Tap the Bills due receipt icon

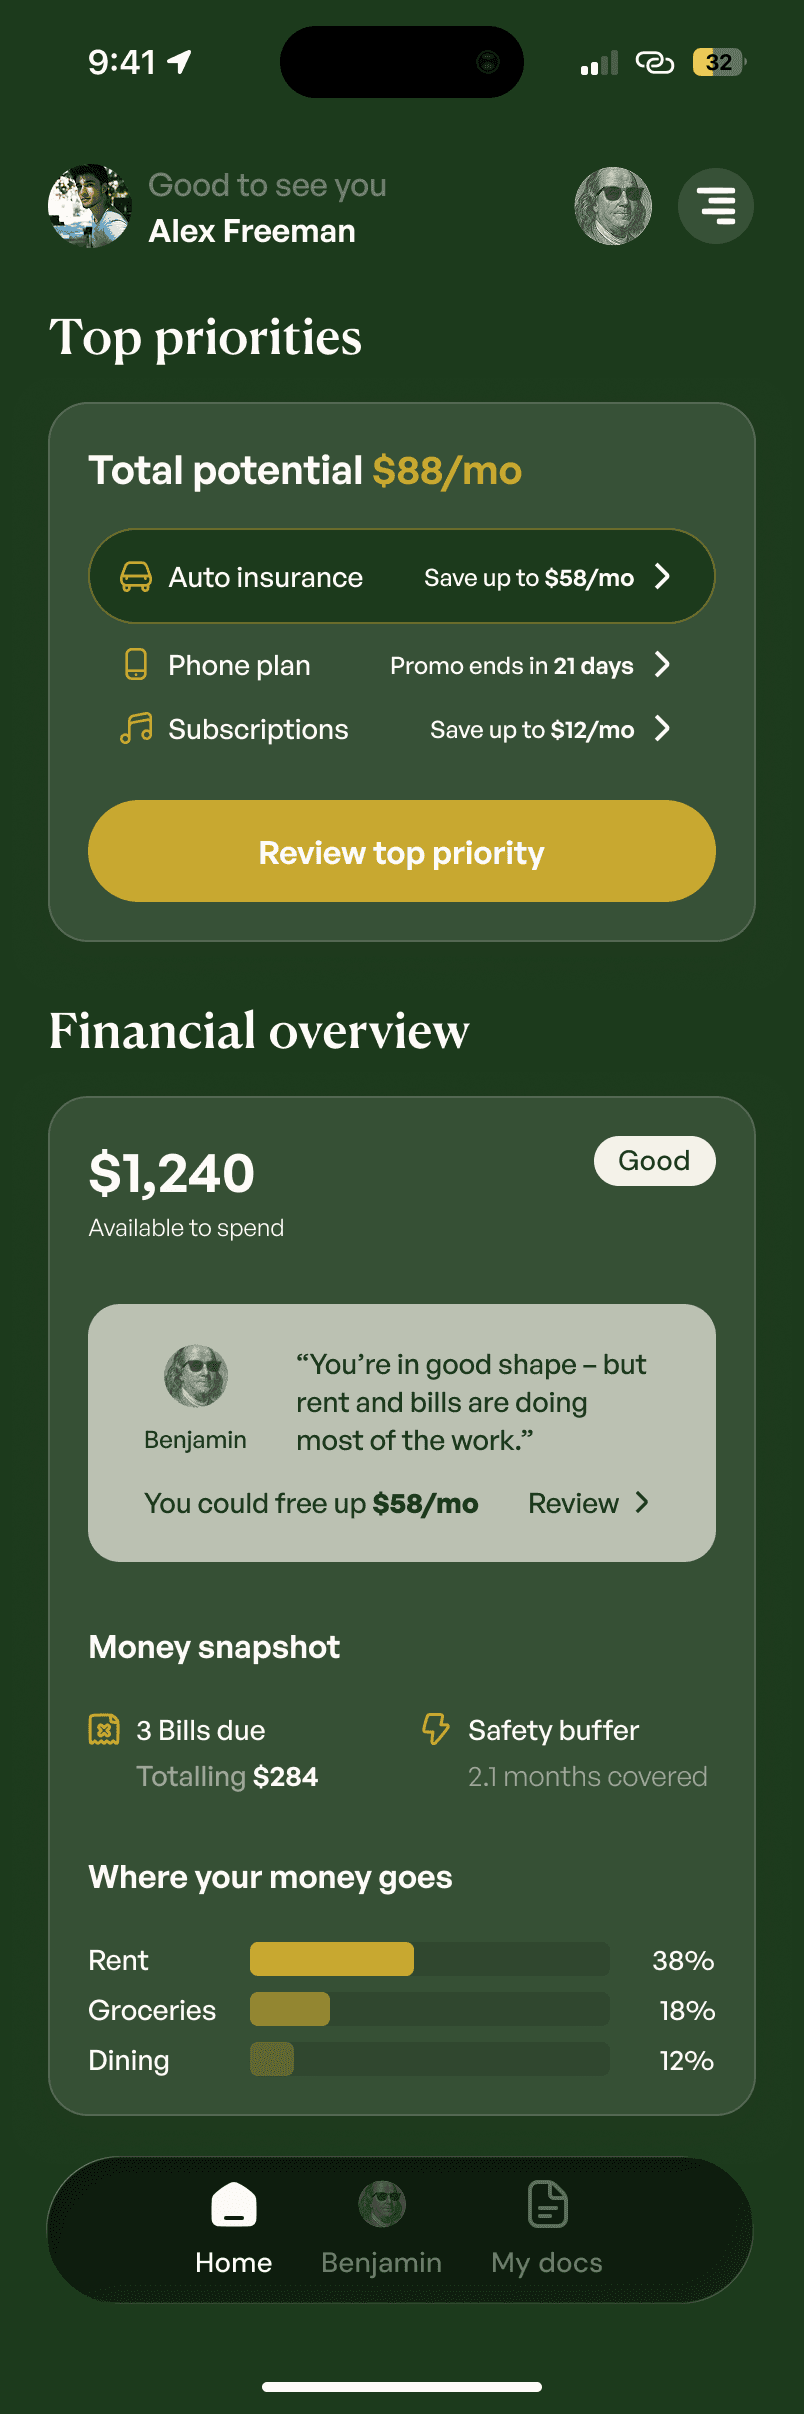pyautogui.click(x=105, y=1729)
